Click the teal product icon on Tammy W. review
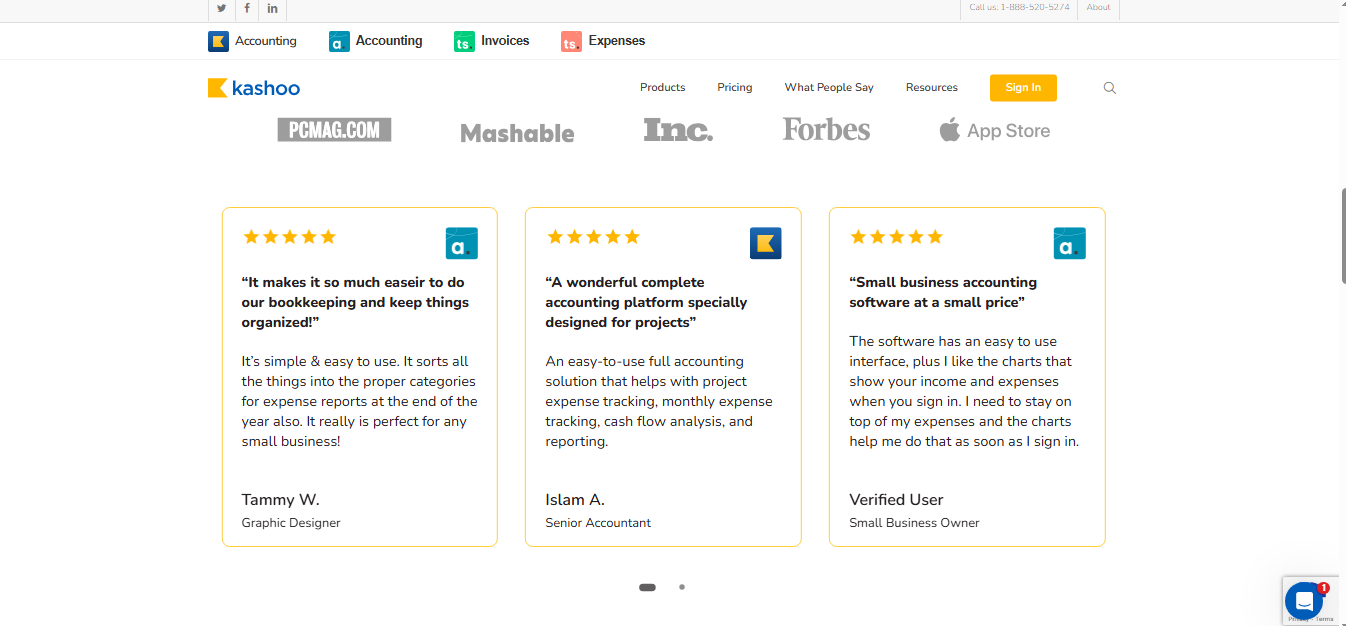The height and width of the screenshot is (626, 1346). (461, 243)
